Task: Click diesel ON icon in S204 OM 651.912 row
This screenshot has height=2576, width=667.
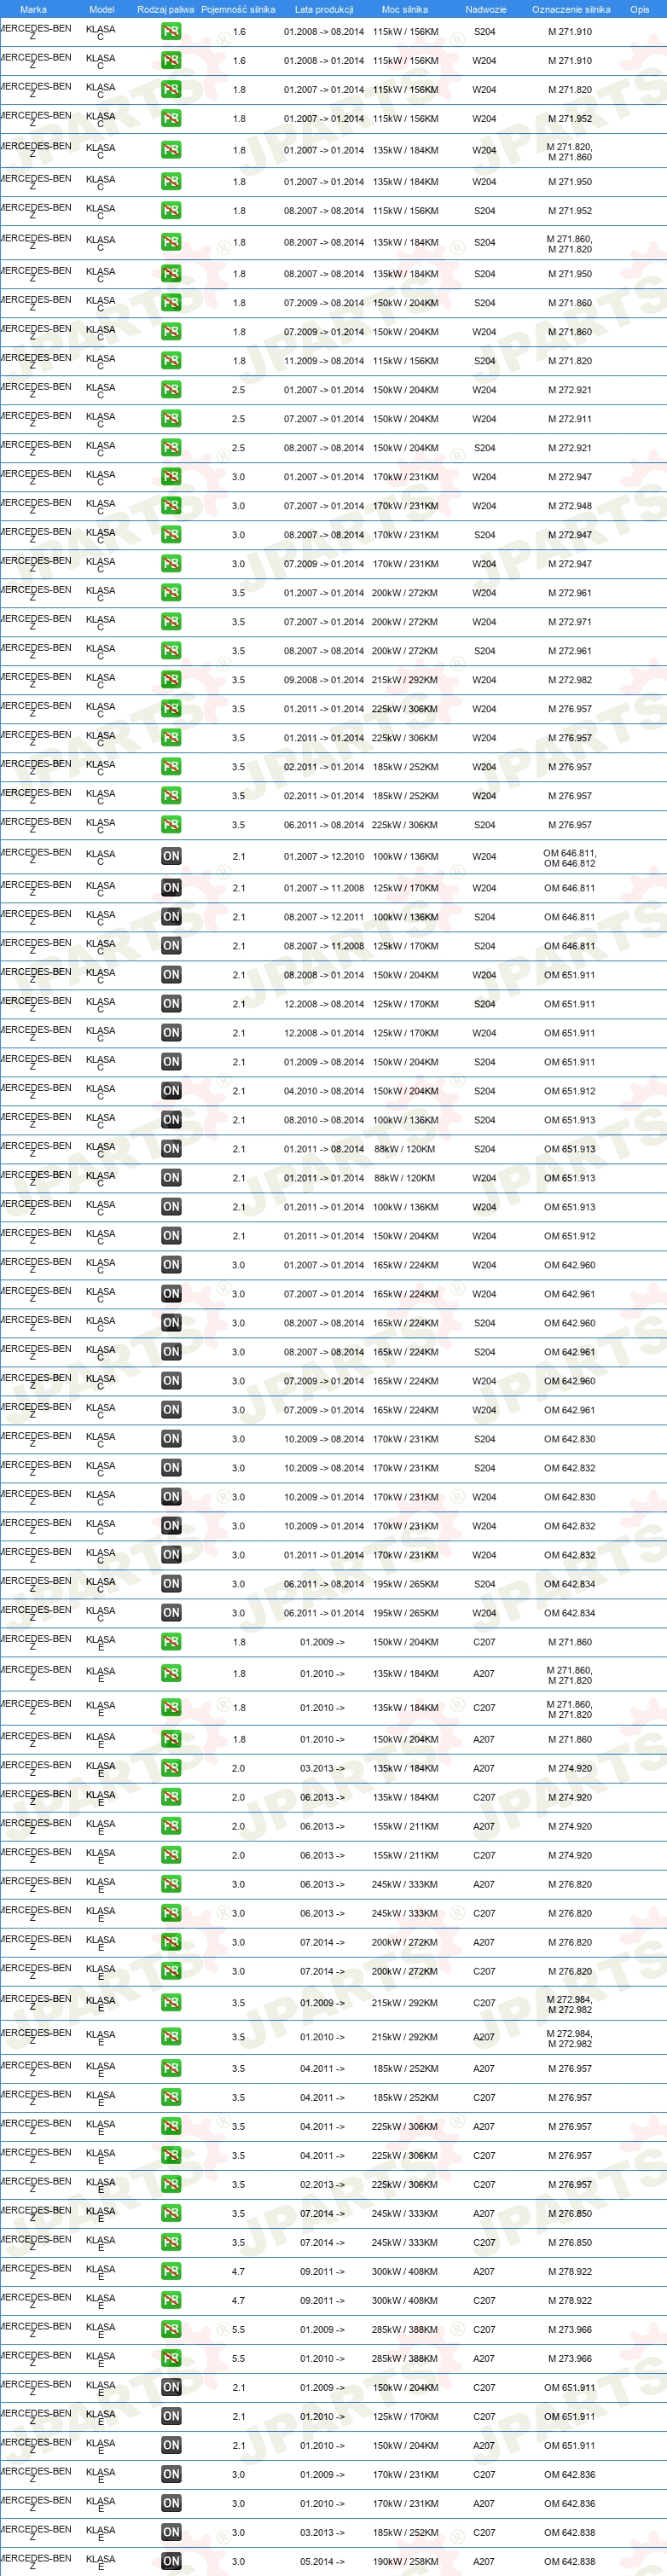Action: [x=171, y=1091]
